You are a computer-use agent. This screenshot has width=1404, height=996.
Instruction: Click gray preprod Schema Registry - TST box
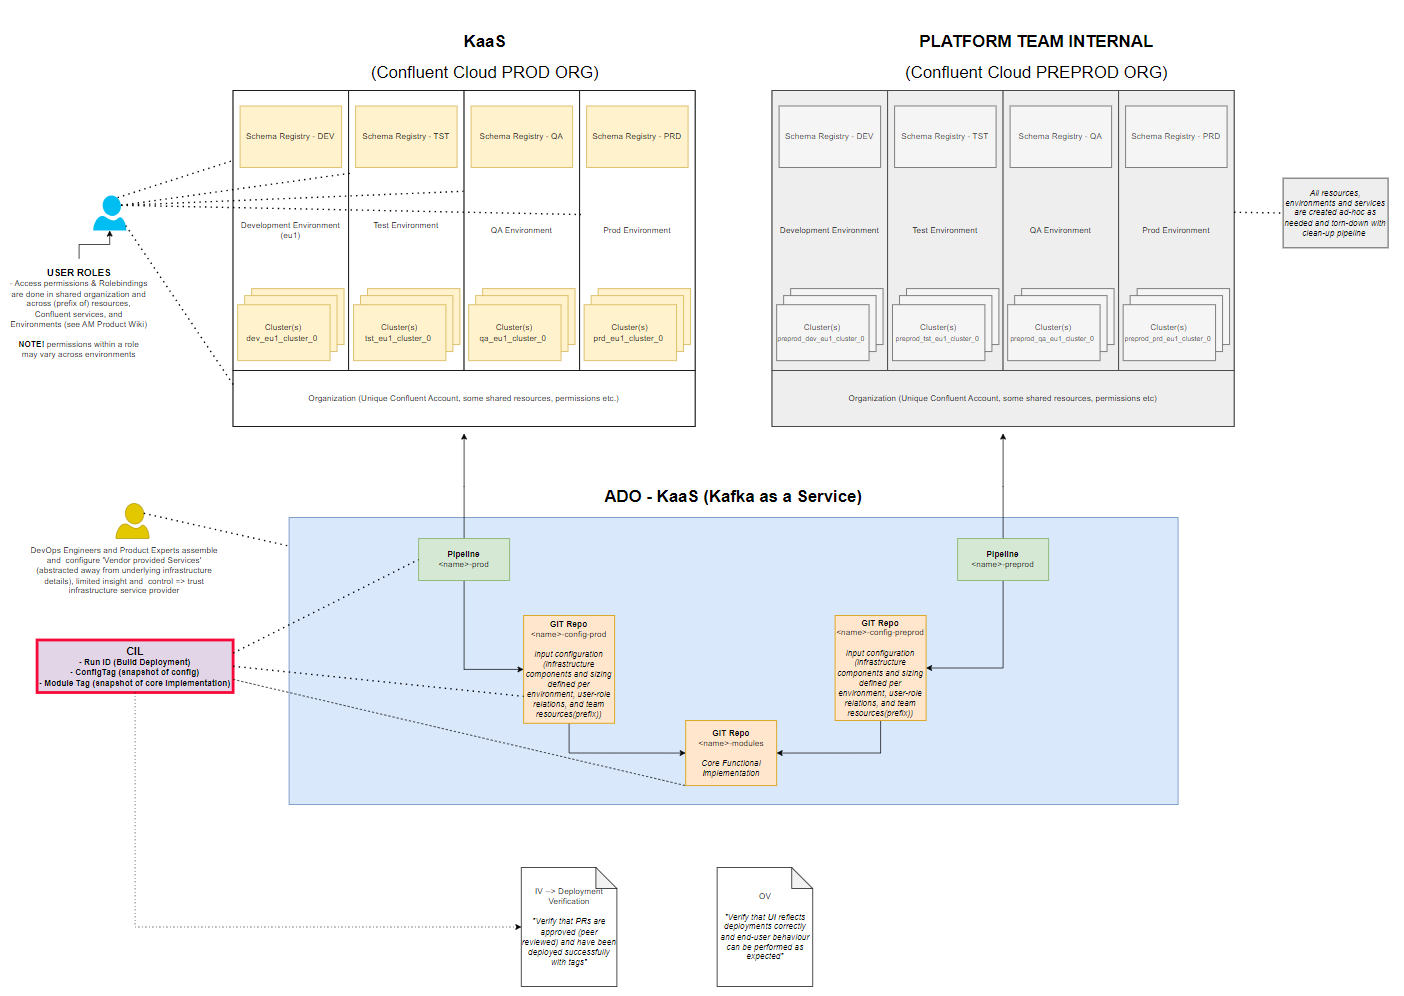click(x=945, y=137)
